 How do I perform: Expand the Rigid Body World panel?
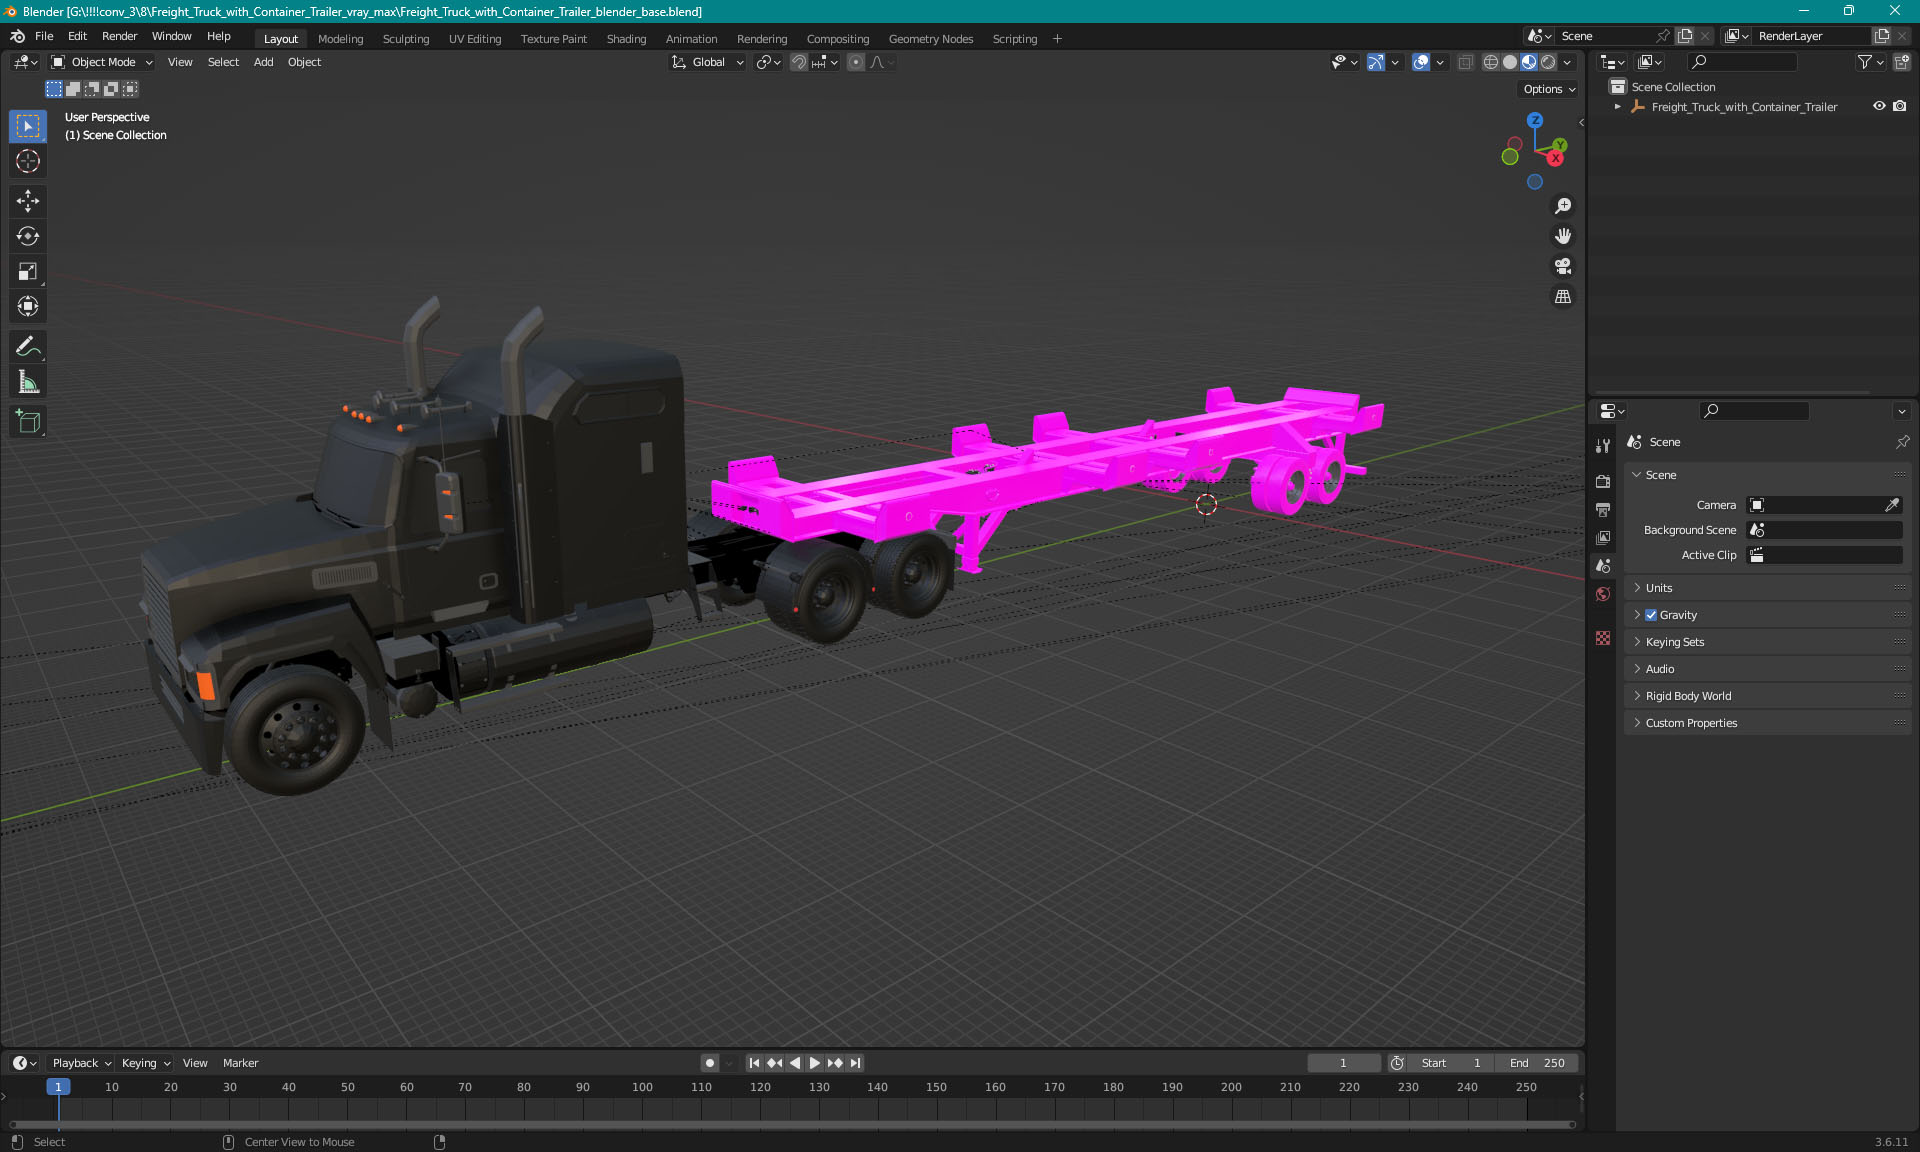[1688, 696]
